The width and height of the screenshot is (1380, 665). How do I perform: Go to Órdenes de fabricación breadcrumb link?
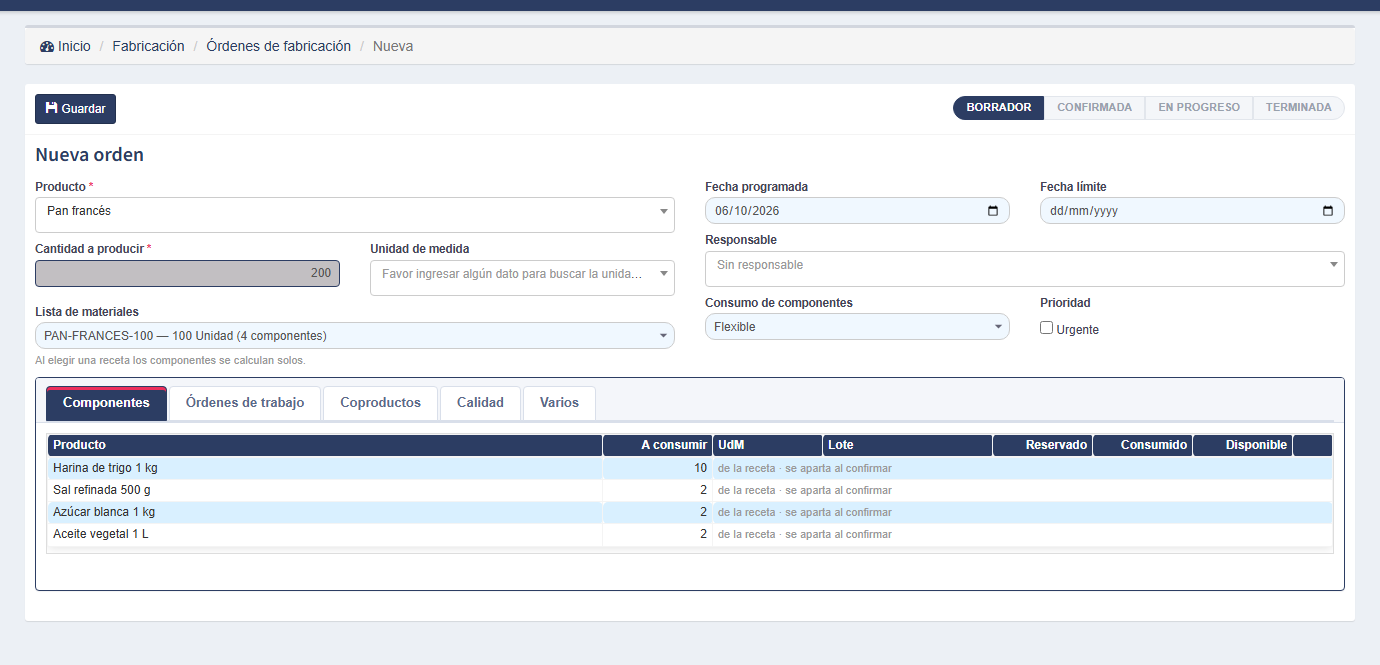coord(278,46)
